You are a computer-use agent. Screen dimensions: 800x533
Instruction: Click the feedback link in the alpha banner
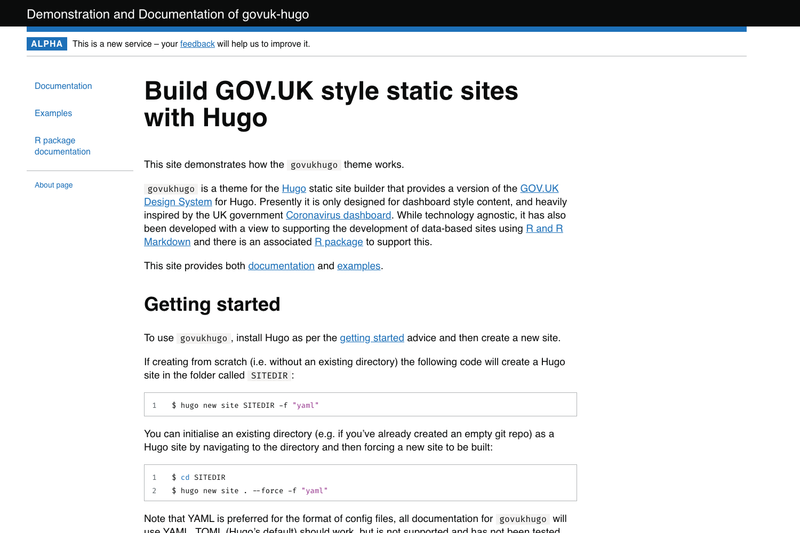coord(197,44)
